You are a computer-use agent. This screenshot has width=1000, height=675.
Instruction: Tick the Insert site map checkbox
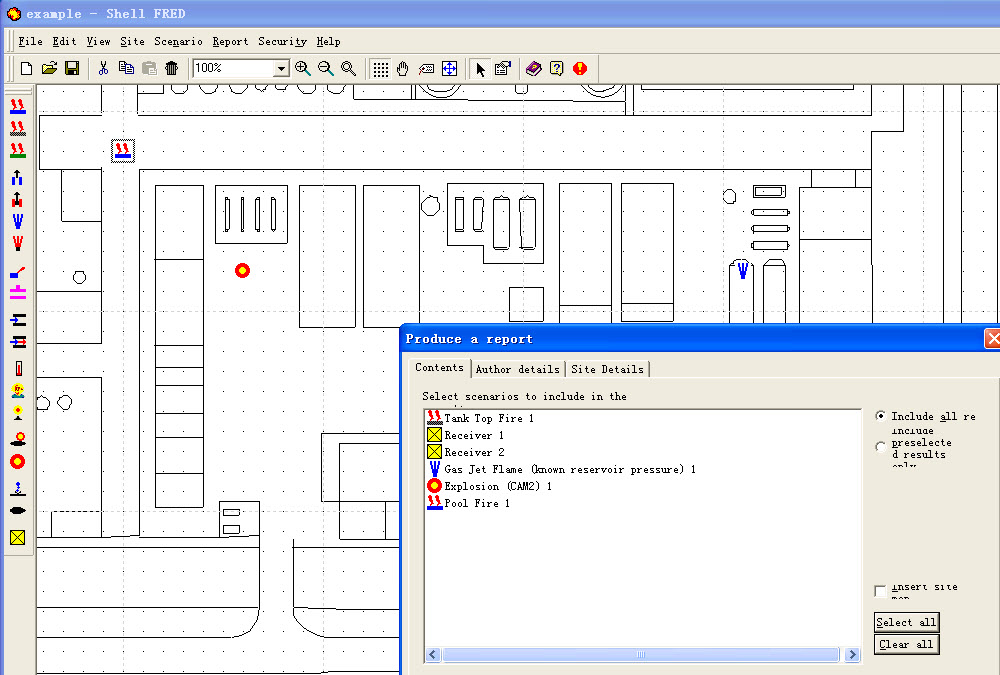coord(881,591)
